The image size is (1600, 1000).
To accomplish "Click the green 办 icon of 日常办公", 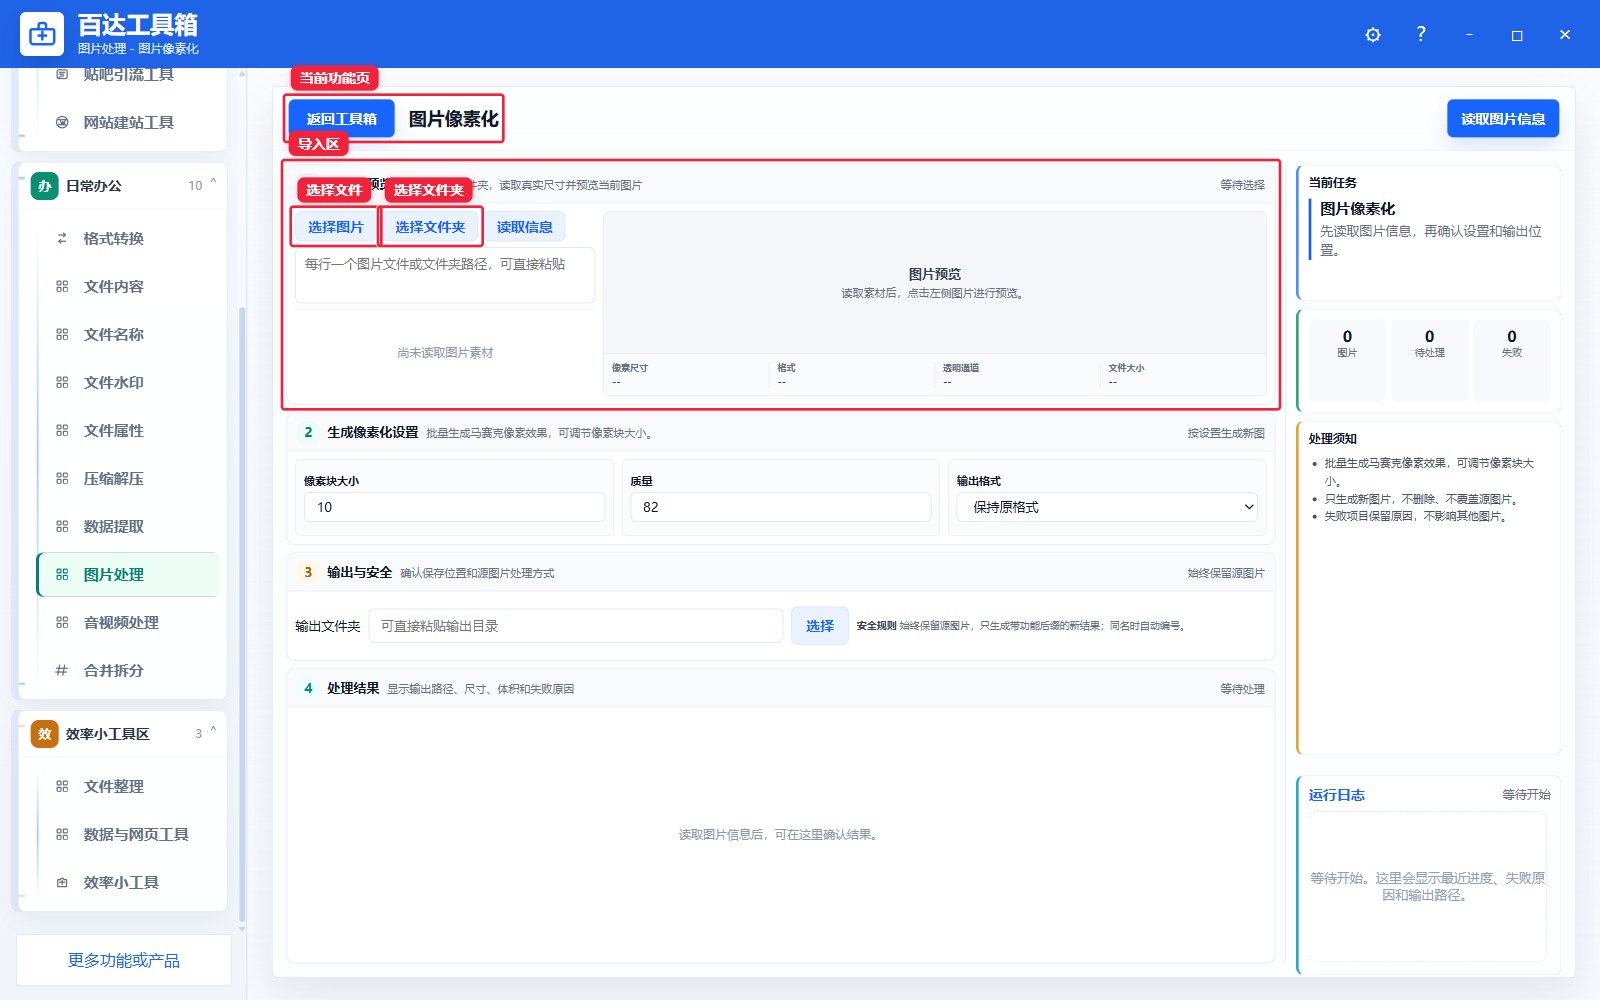I will 45,186.
